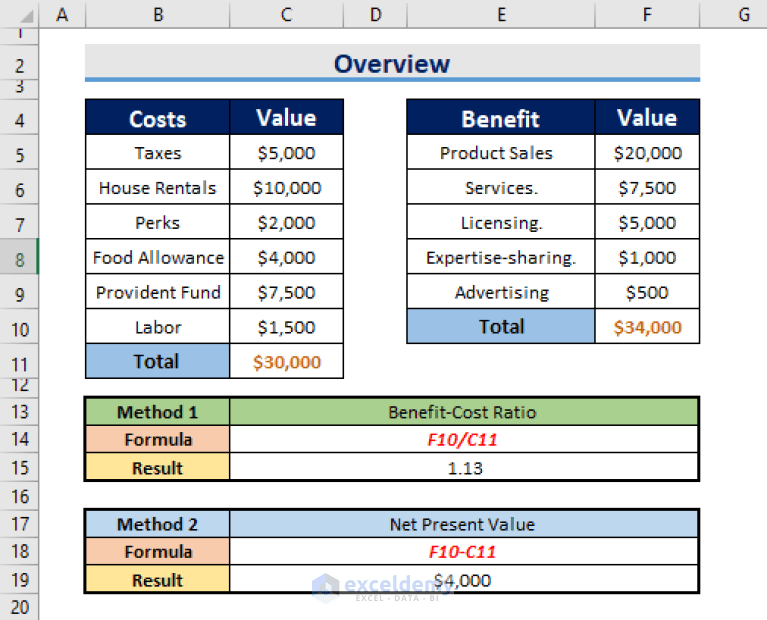Select the $1,500 cell
The width and height of the screenshot is (767, 620).
[x=287, y=326]
